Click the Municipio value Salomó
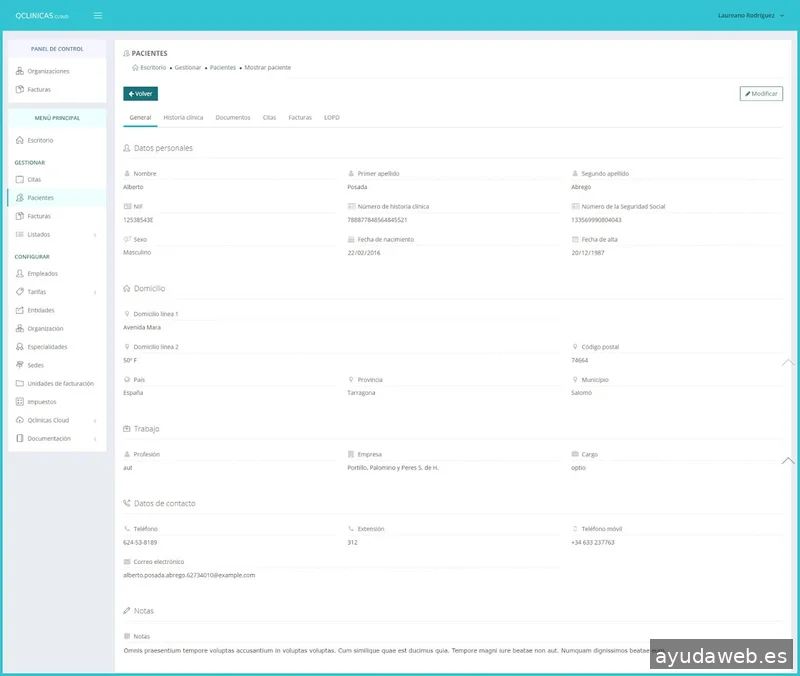The height and width of the screenshot is (676, 800). [582, 393]
